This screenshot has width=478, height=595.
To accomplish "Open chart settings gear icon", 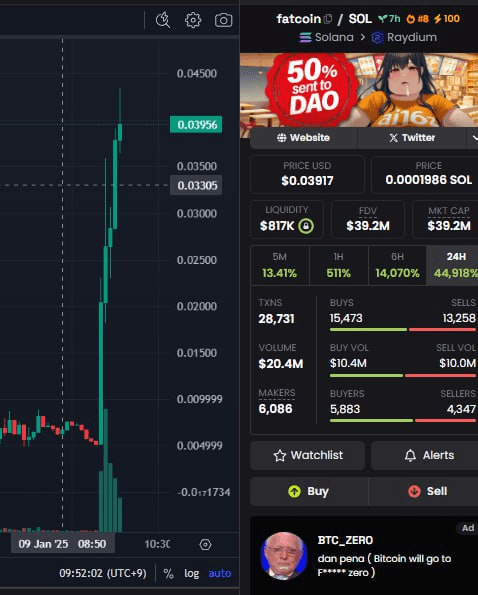I will coord(193,20).
